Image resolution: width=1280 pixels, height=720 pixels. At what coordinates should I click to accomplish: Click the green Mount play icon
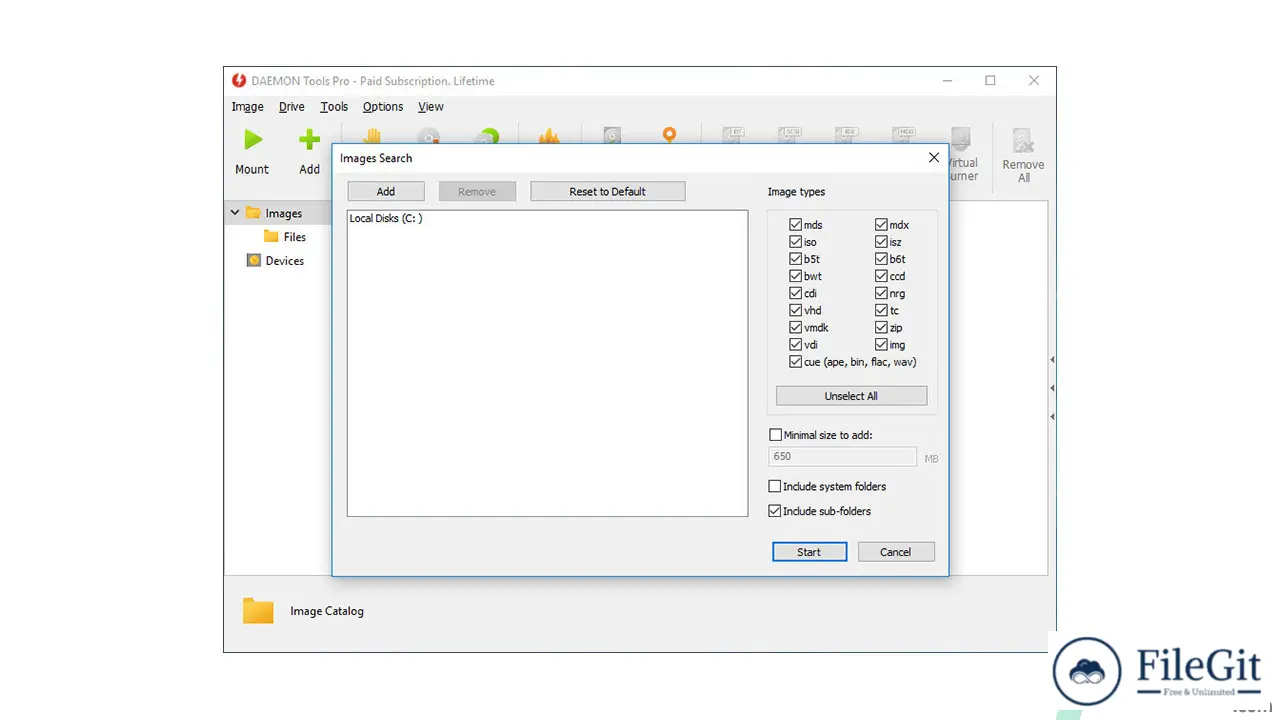[x=253, y=140]
